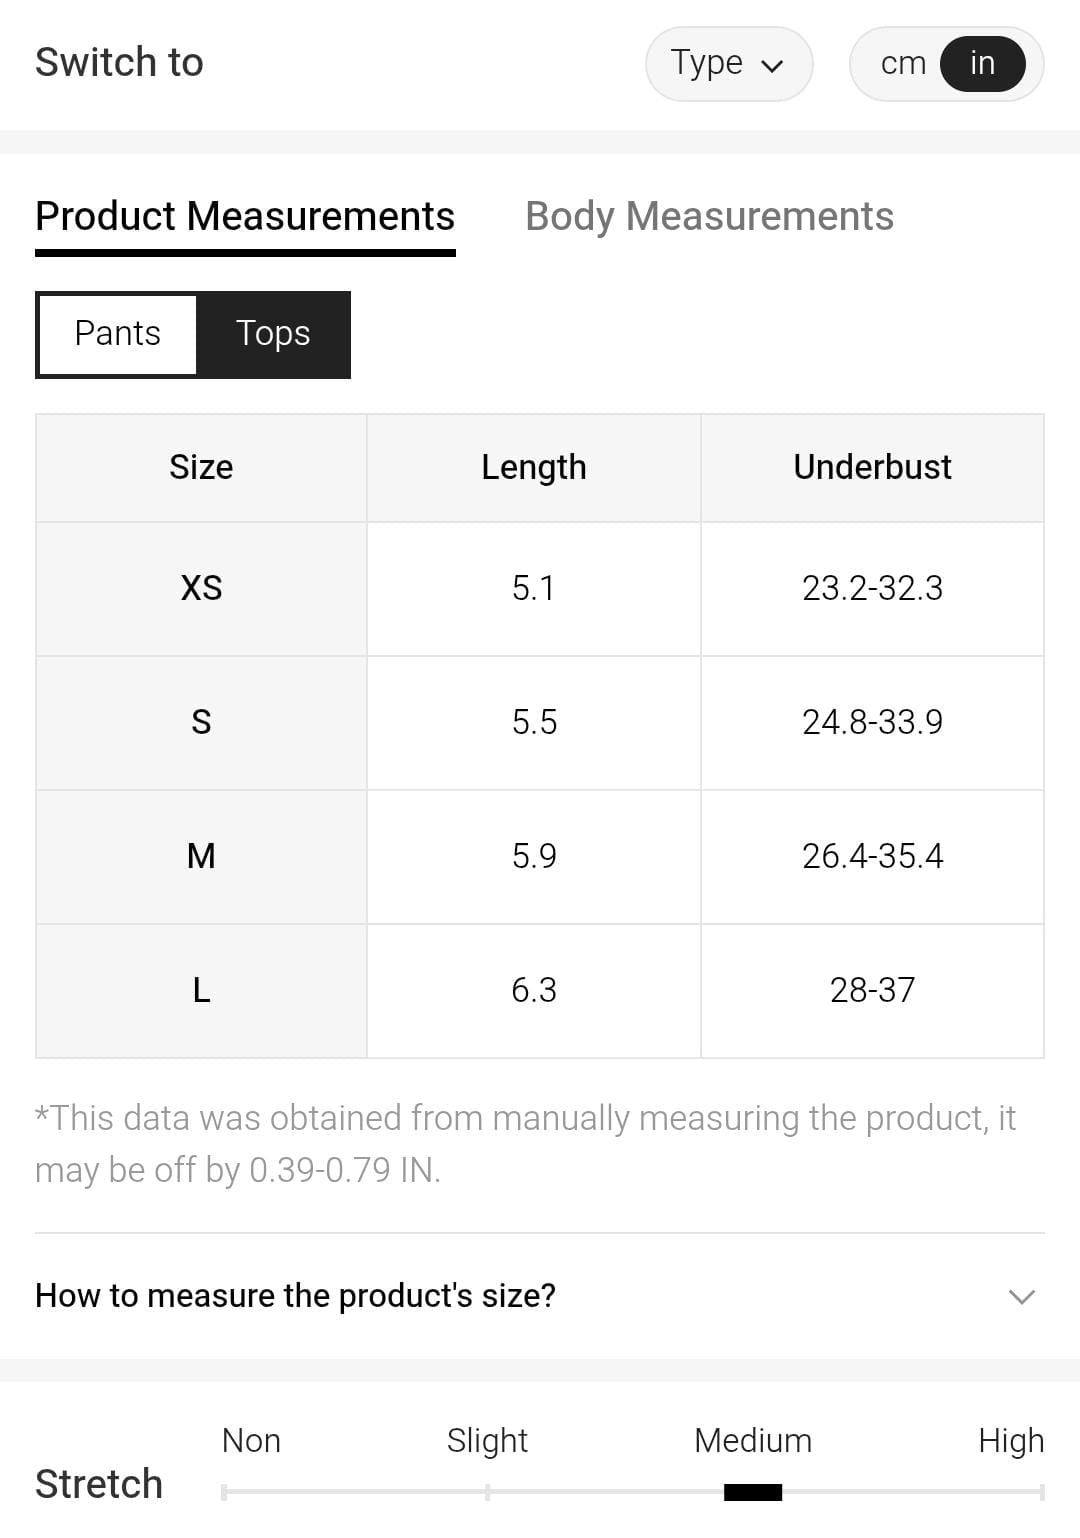
Task: Select the L size row label
Action: point(201,990)
